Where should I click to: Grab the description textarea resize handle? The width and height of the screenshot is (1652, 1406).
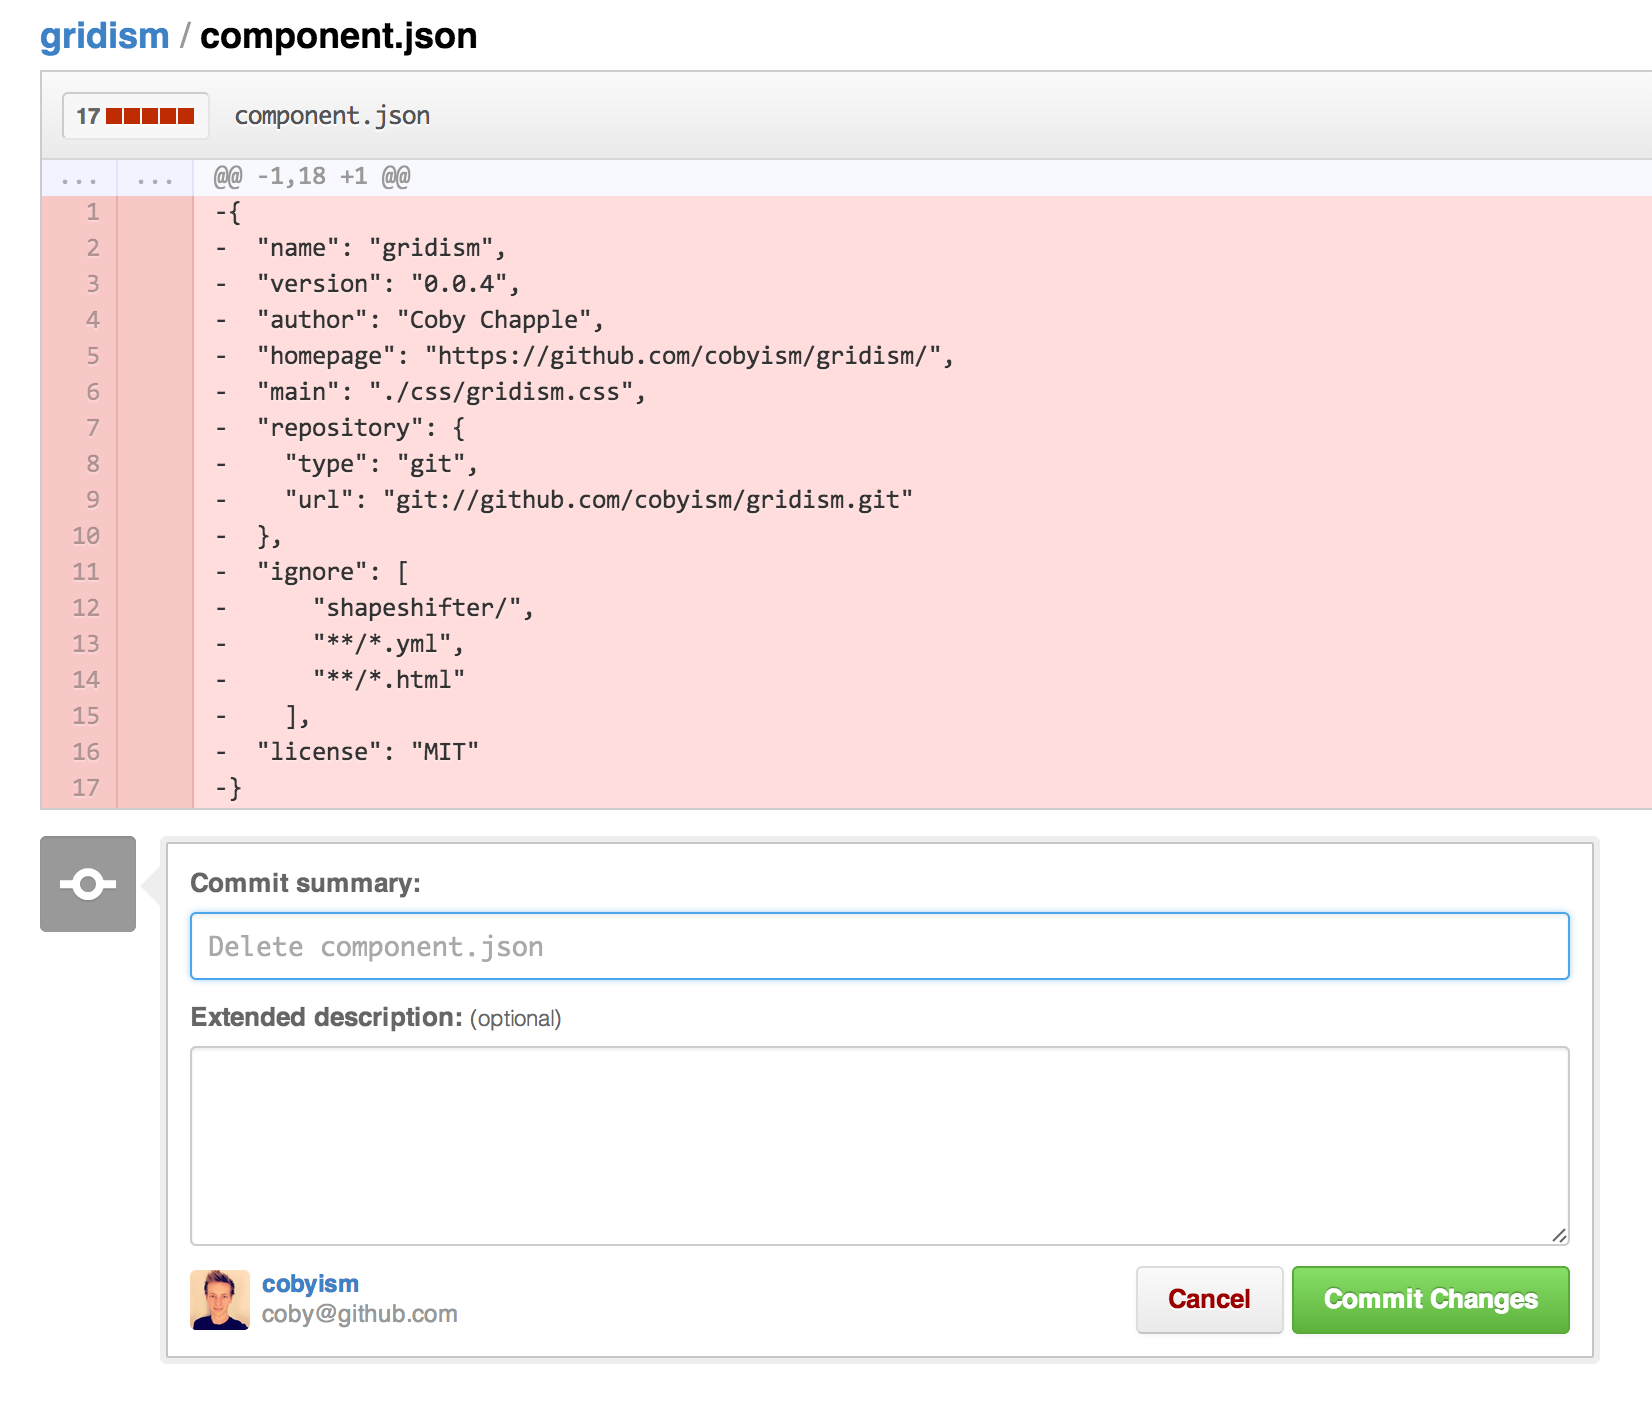(x=1558, y=1235)
